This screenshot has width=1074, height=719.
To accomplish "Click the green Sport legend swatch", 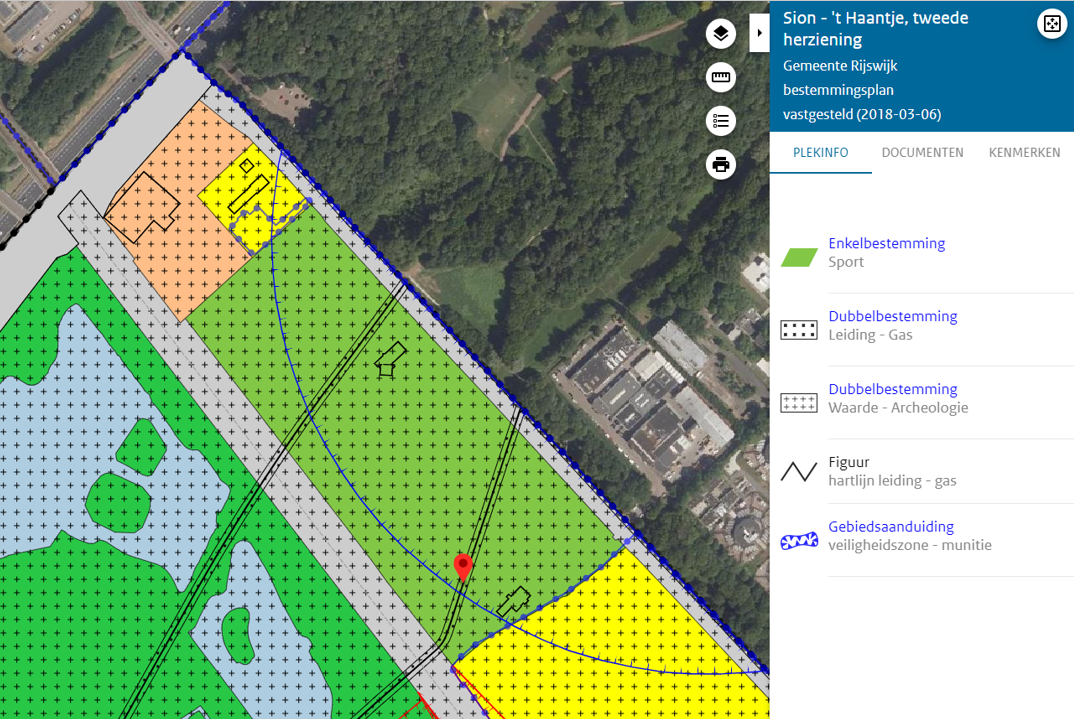I will click(799, 257).
